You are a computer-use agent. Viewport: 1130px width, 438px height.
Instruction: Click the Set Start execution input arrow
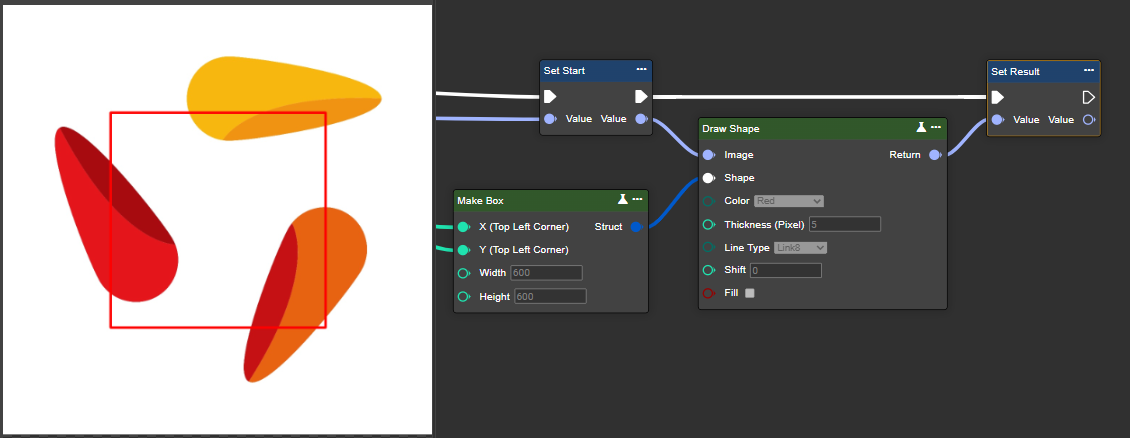pyautogui.click(x=550, y=97)
